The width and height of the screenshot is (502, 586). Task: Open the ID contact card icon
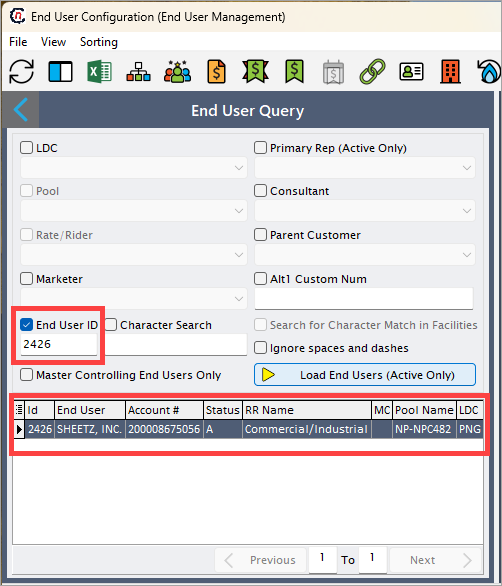(x=411, y=71)
